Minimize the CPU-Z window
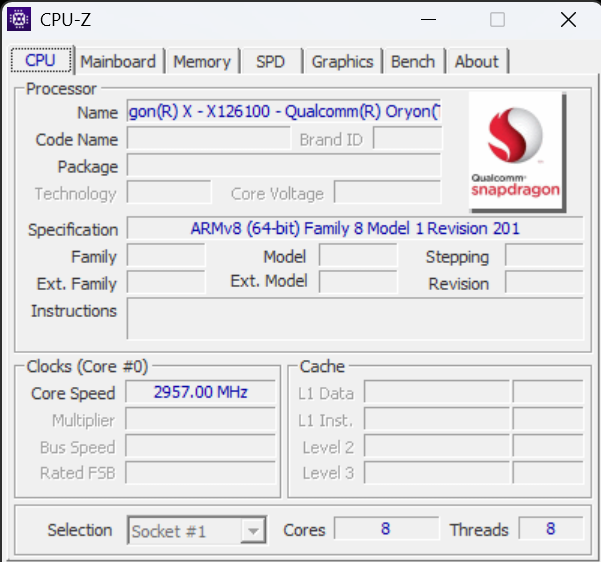Image resolution: width=601 pixels, height=562 pixels. [429, 19]
